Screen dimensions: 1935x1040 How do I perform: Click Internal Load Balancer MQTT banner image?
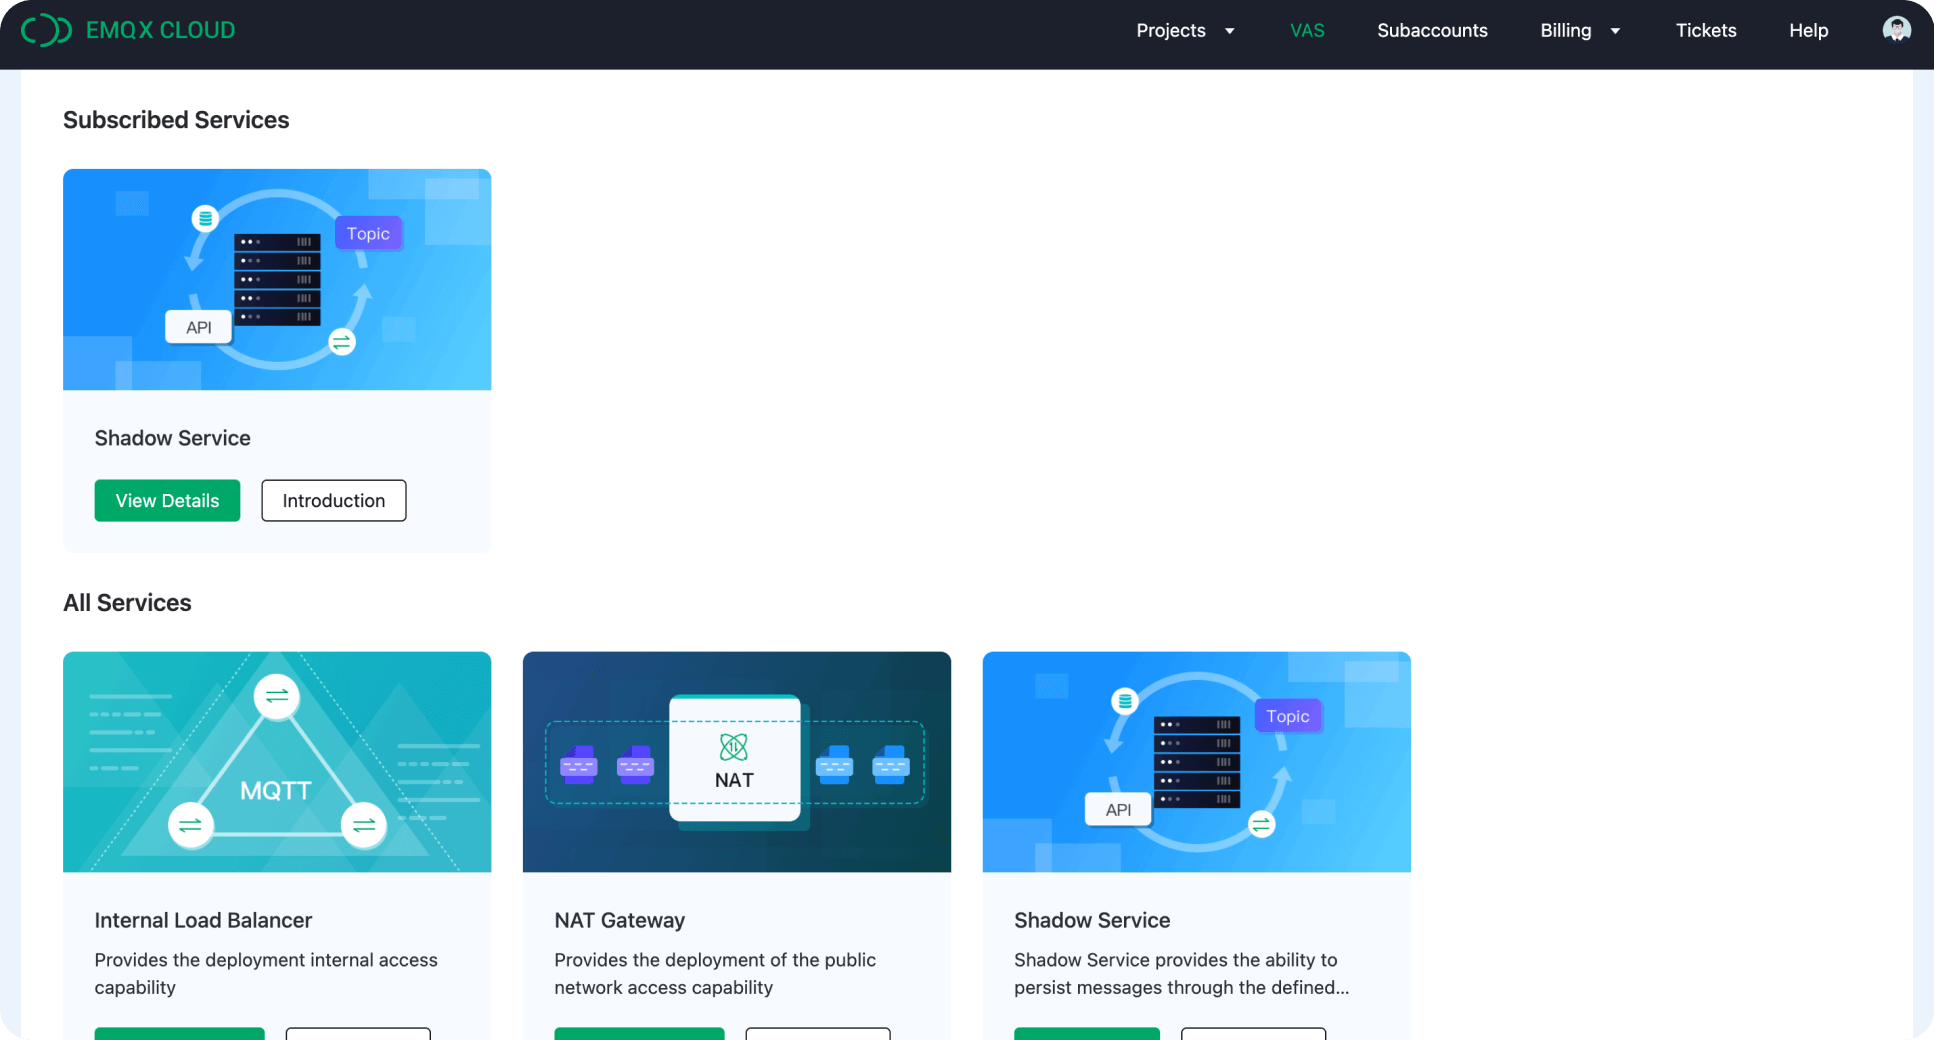tap(277, 762)
